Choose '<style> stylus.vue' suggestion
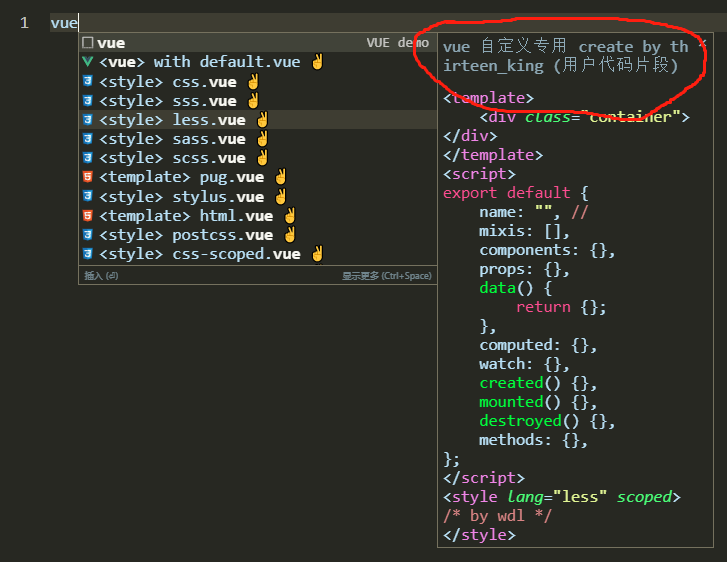The image size is (727, 562). 258,196
